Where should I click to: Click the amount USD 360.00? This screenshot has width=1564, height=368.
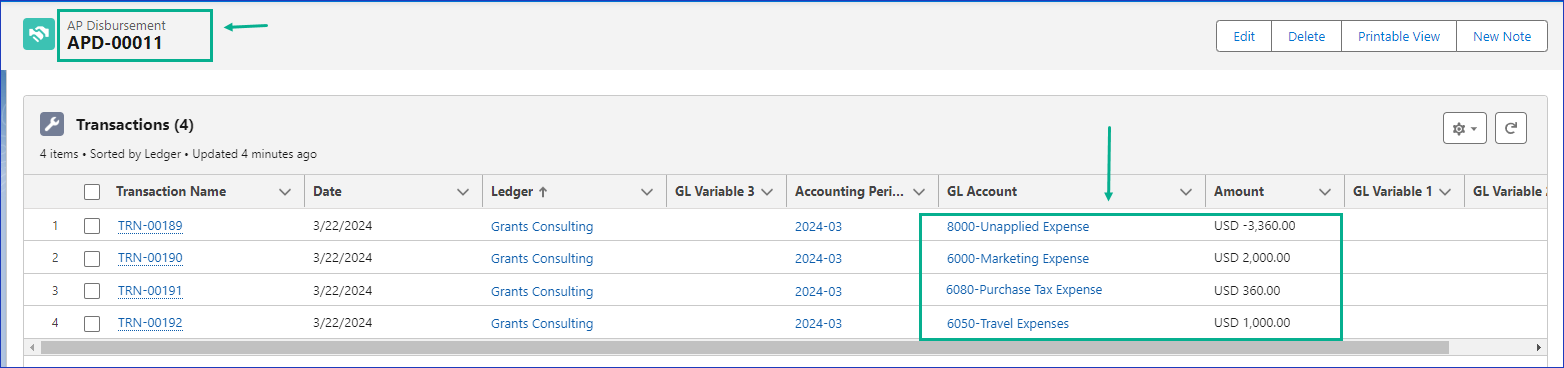point(1246,290)
